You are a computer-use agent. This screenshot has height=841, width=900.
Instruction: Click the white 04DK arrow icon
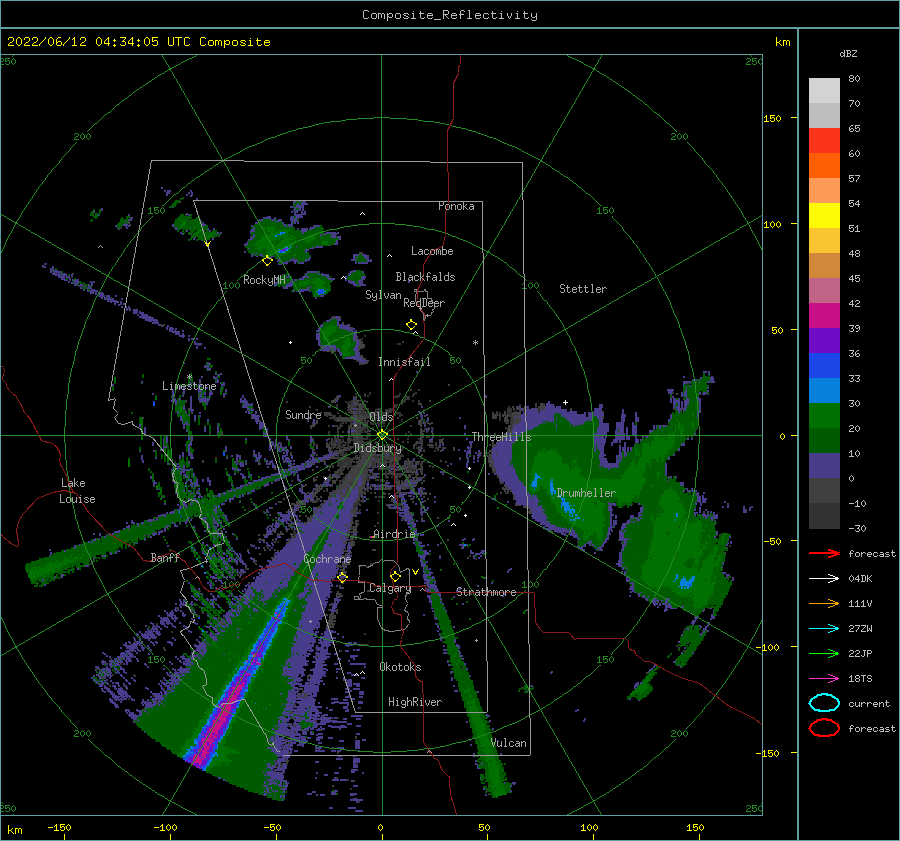coord(824,579)
